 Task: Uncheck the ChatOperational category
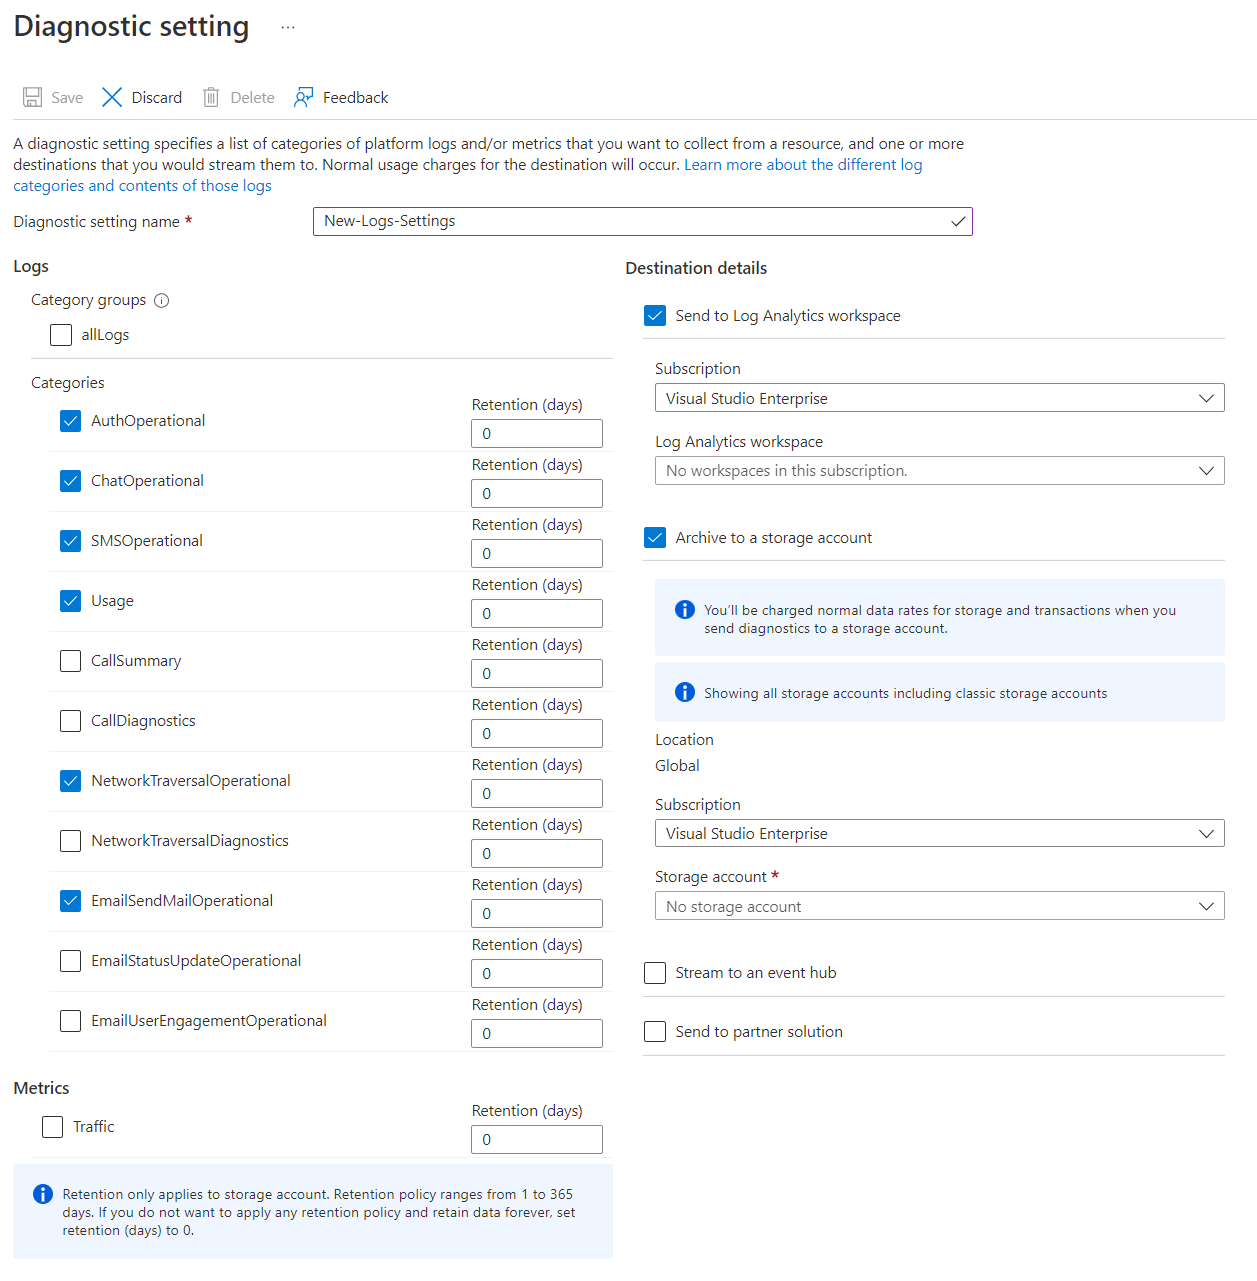tap(70, 481)
